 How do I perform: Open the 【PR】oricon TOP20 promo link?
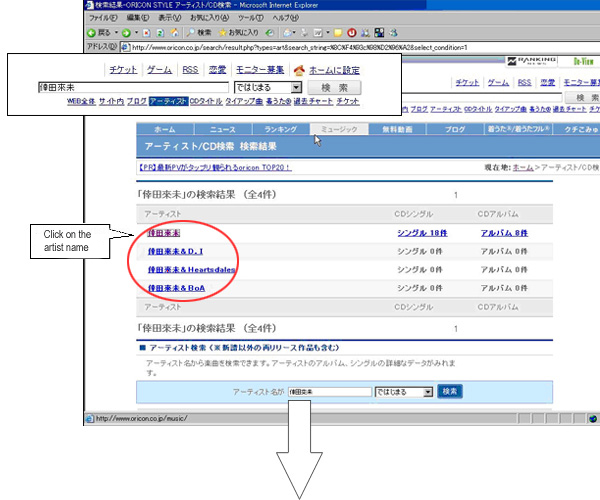pos(215,168)
